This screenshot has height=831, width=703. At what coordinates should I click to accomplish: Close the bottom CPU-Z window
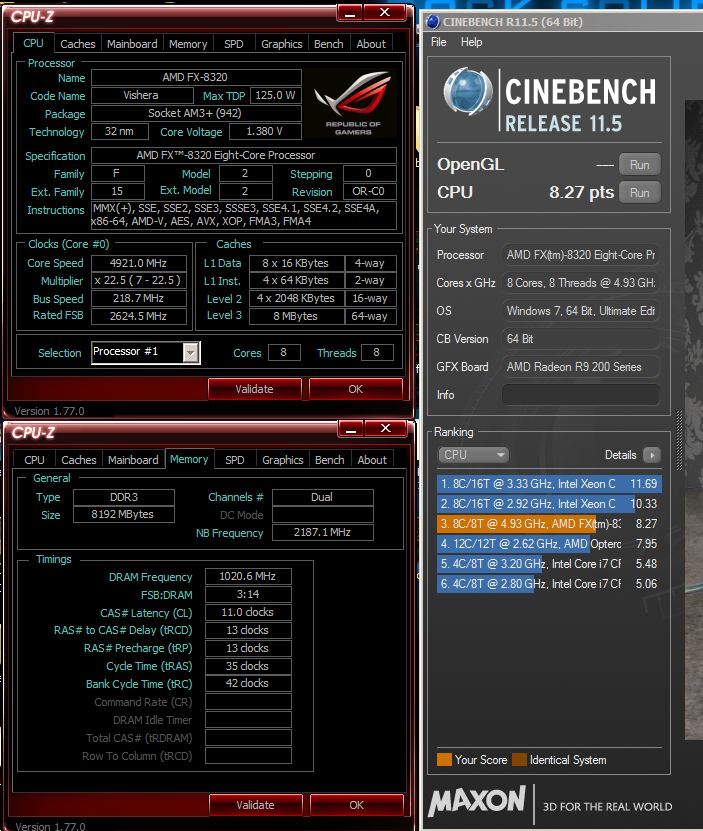coord(386,428)
